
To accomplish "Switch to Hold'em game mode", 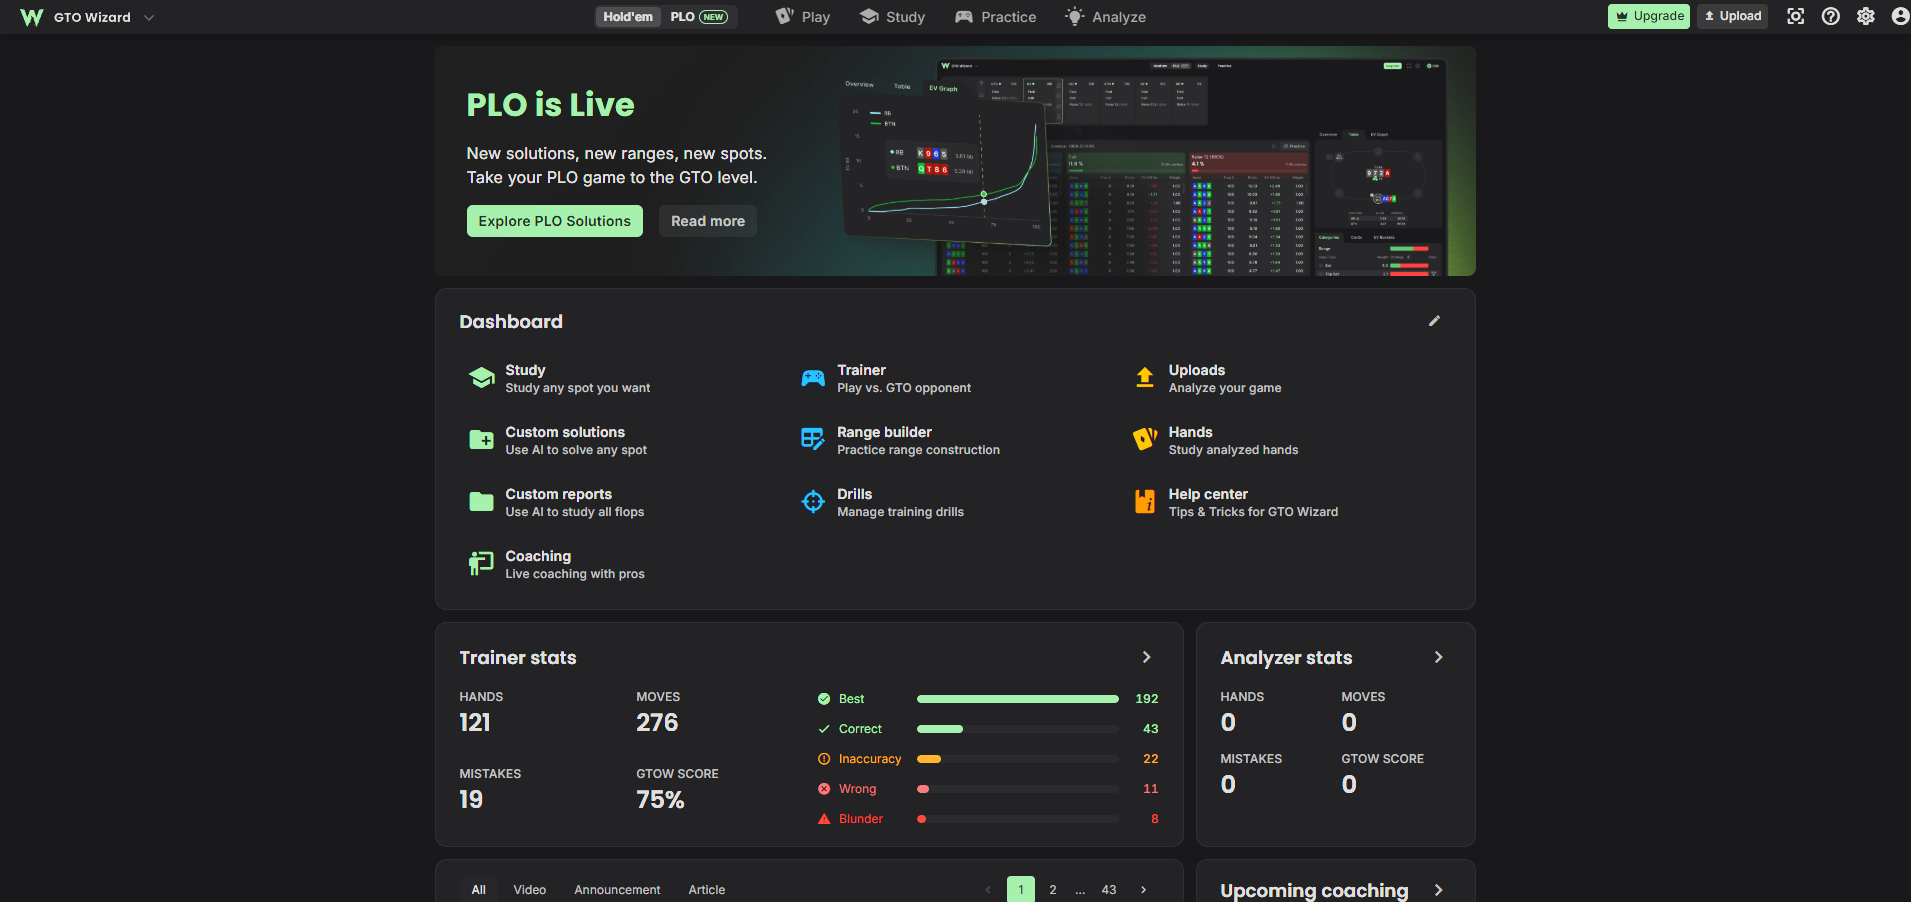I will [x=628, y=17].
